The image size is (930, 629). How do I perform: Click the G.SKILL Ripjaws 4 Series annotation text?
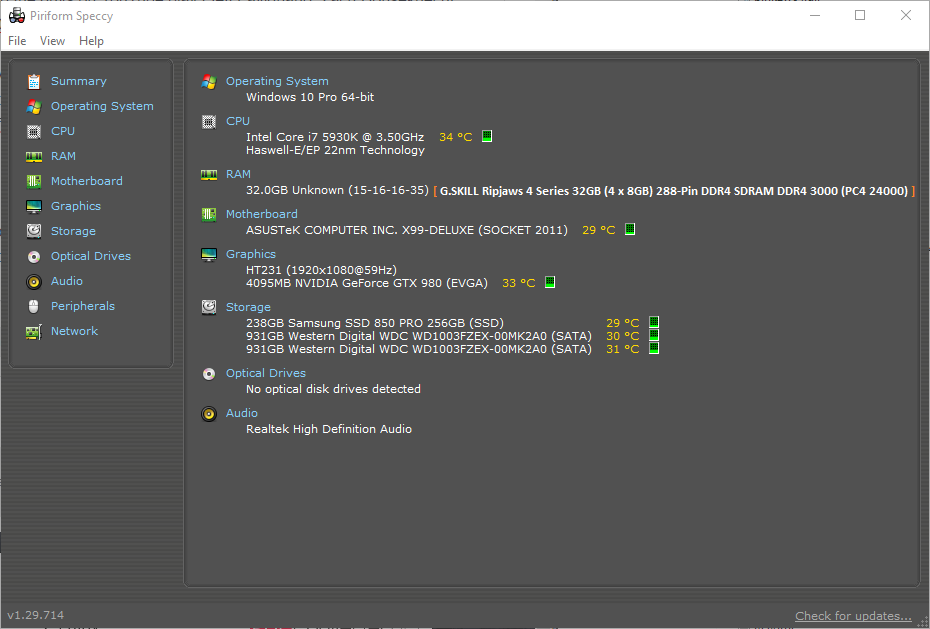[674, 191]
